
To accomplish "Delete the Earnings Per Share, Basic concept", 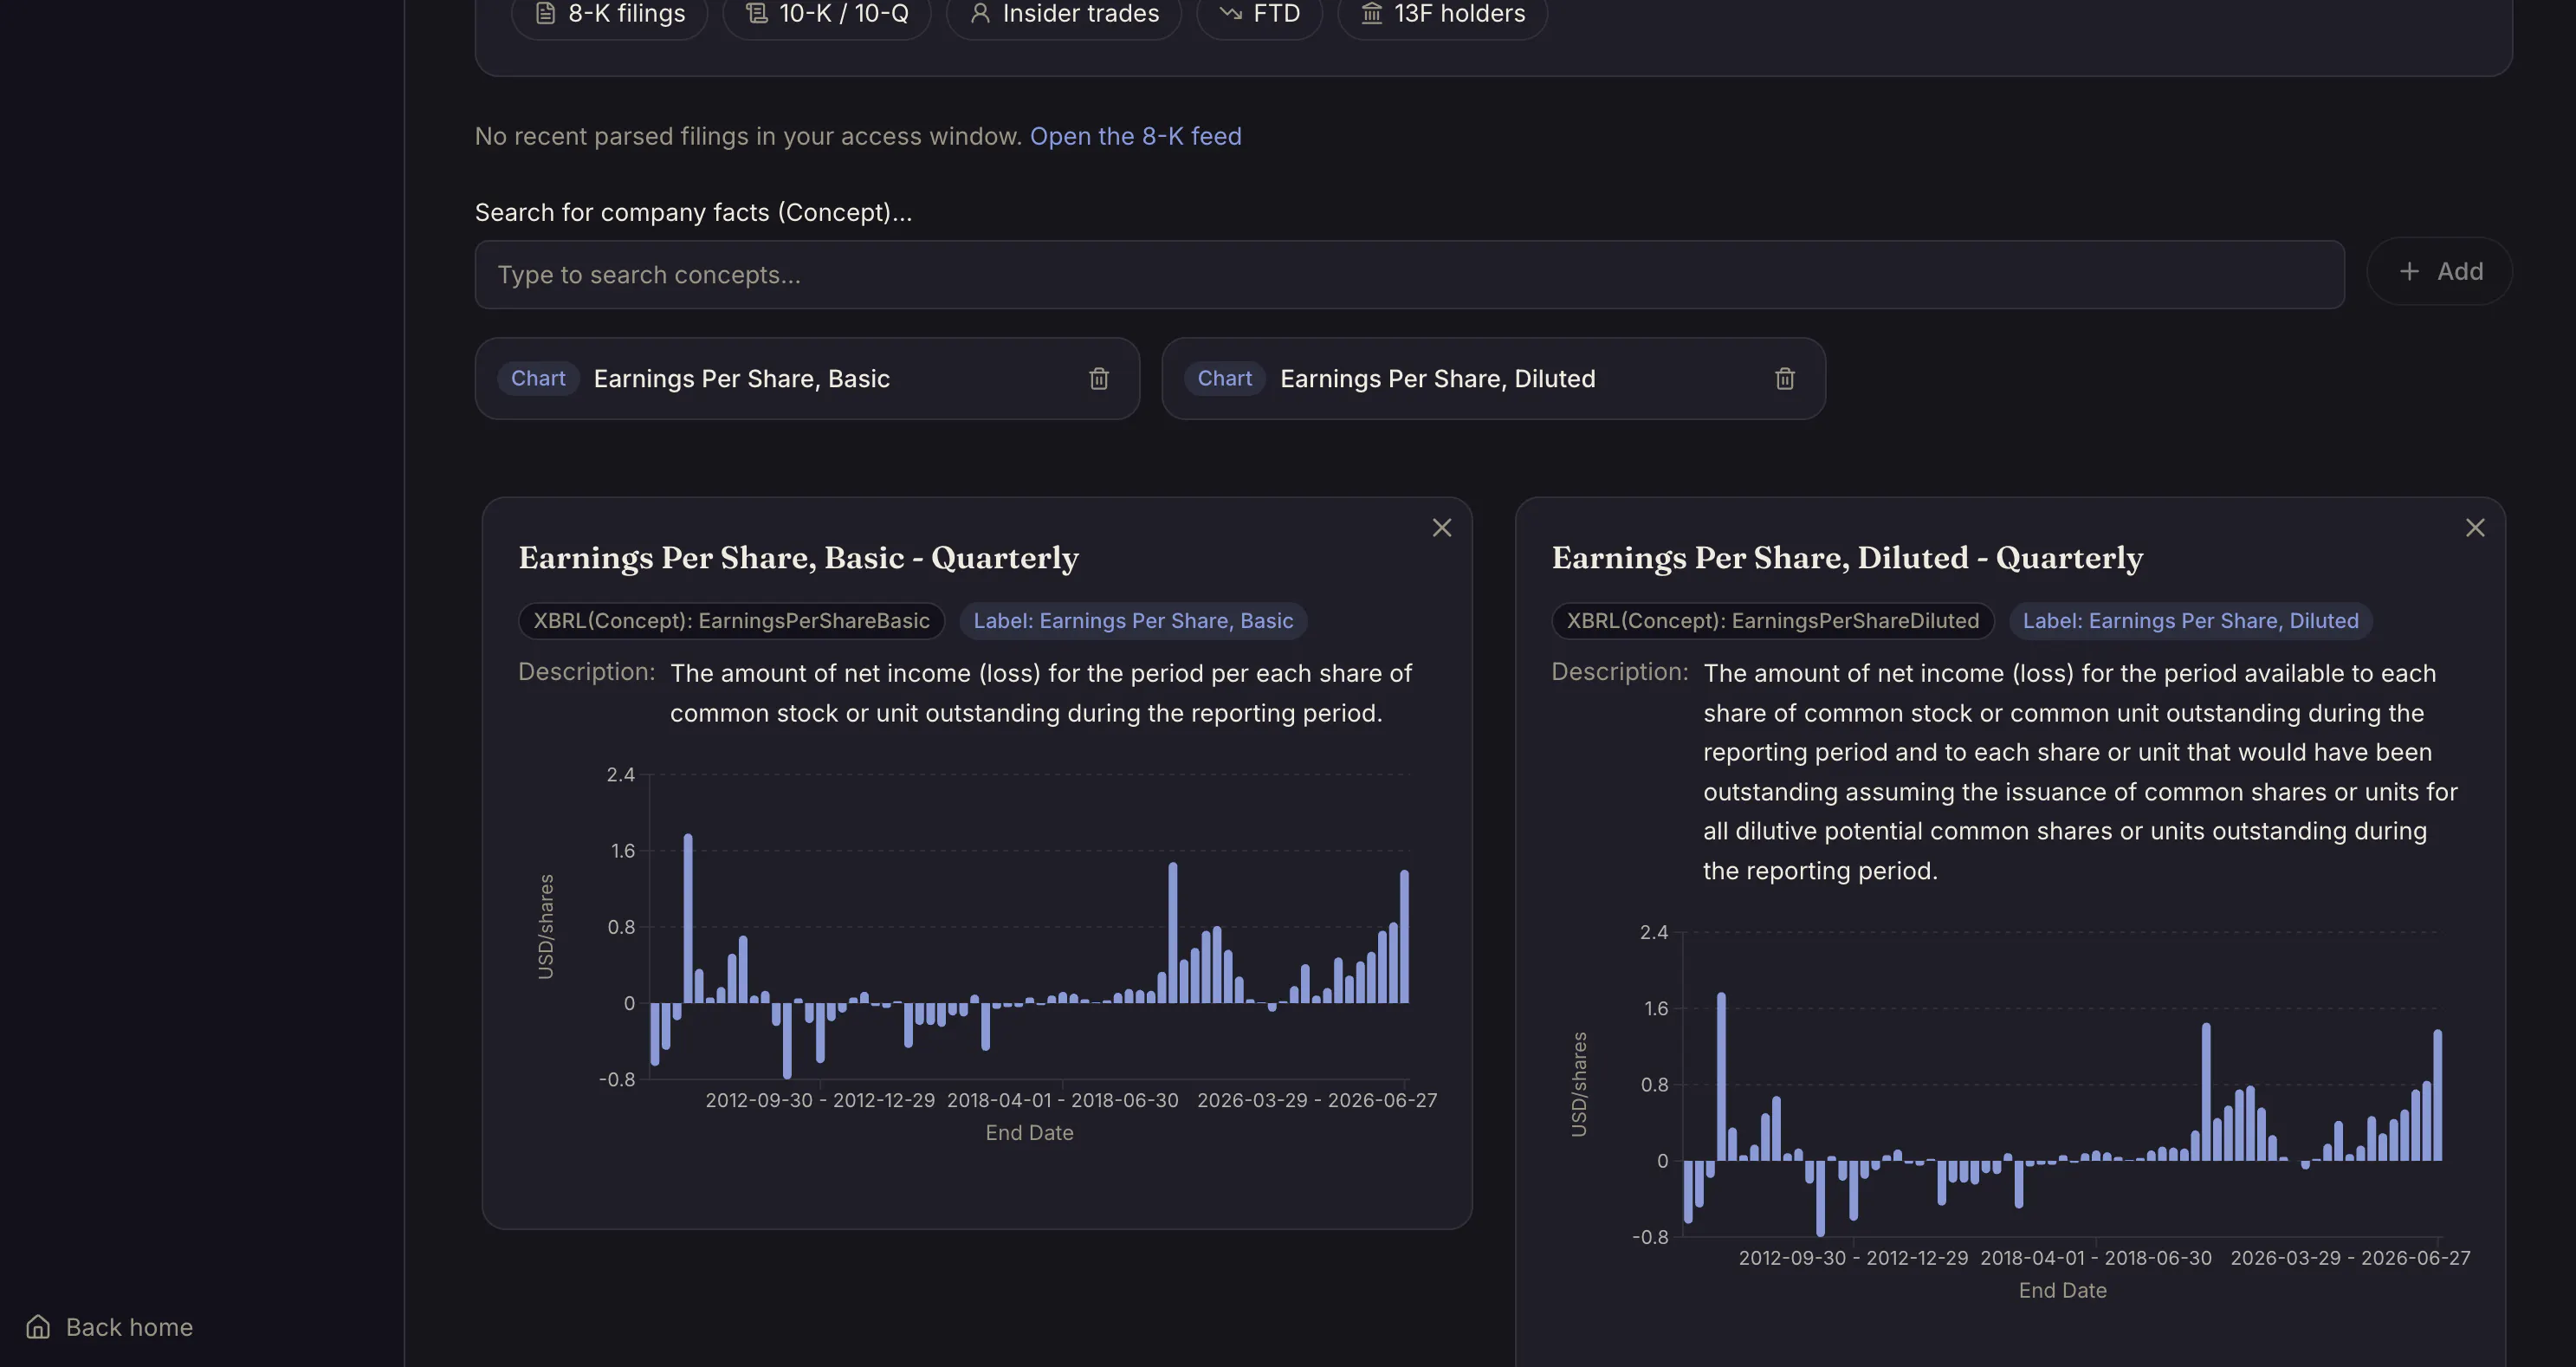I will pyautogui.click(x=1099, y=379).
